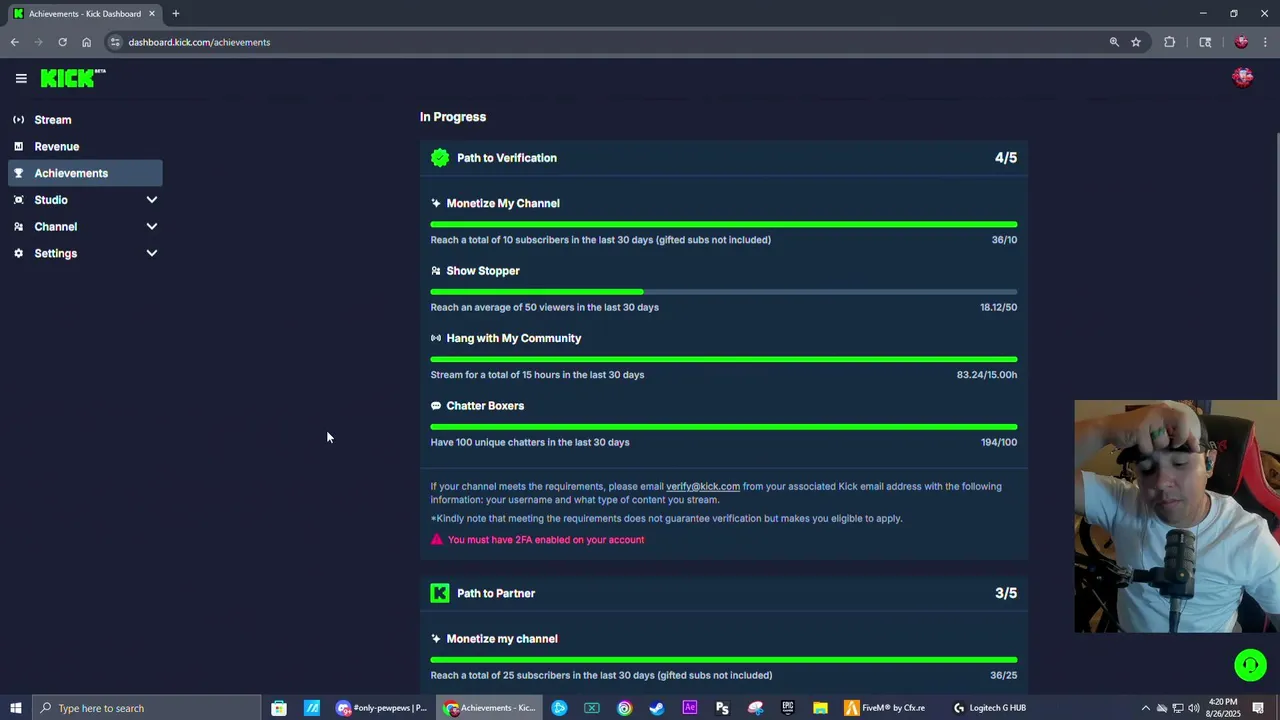The image size is (1280, 720).
Task: Switch to Logitech G HUB window
Action: 989,708
